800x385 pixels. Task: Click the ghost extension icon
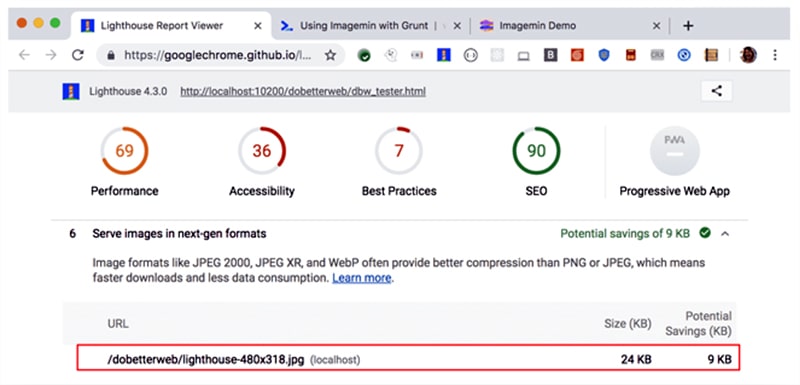click(x=391, y=55)
